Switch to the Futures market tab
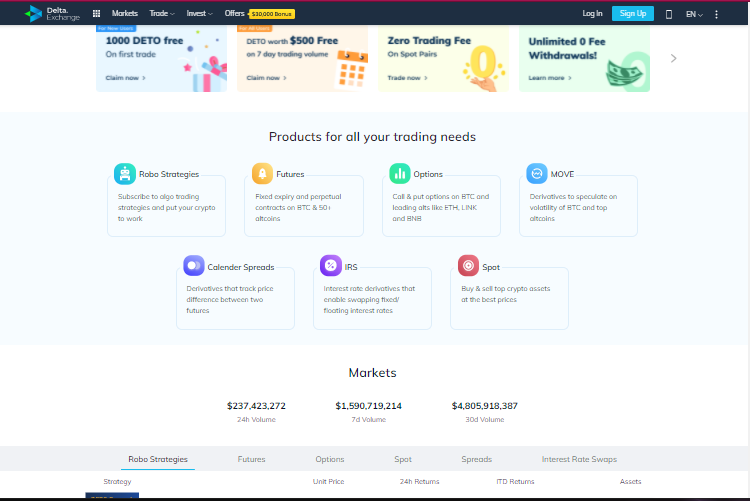The height and width of the screenshot is (501, 750). point(251,459)
